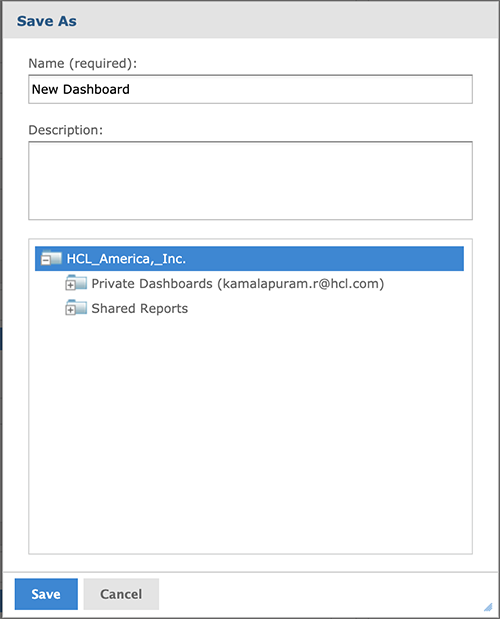This screenshot has width=500, height=619.
Task: Click the HCL_America,_Inc. folder icon
Action: click(x=52, y=257)
